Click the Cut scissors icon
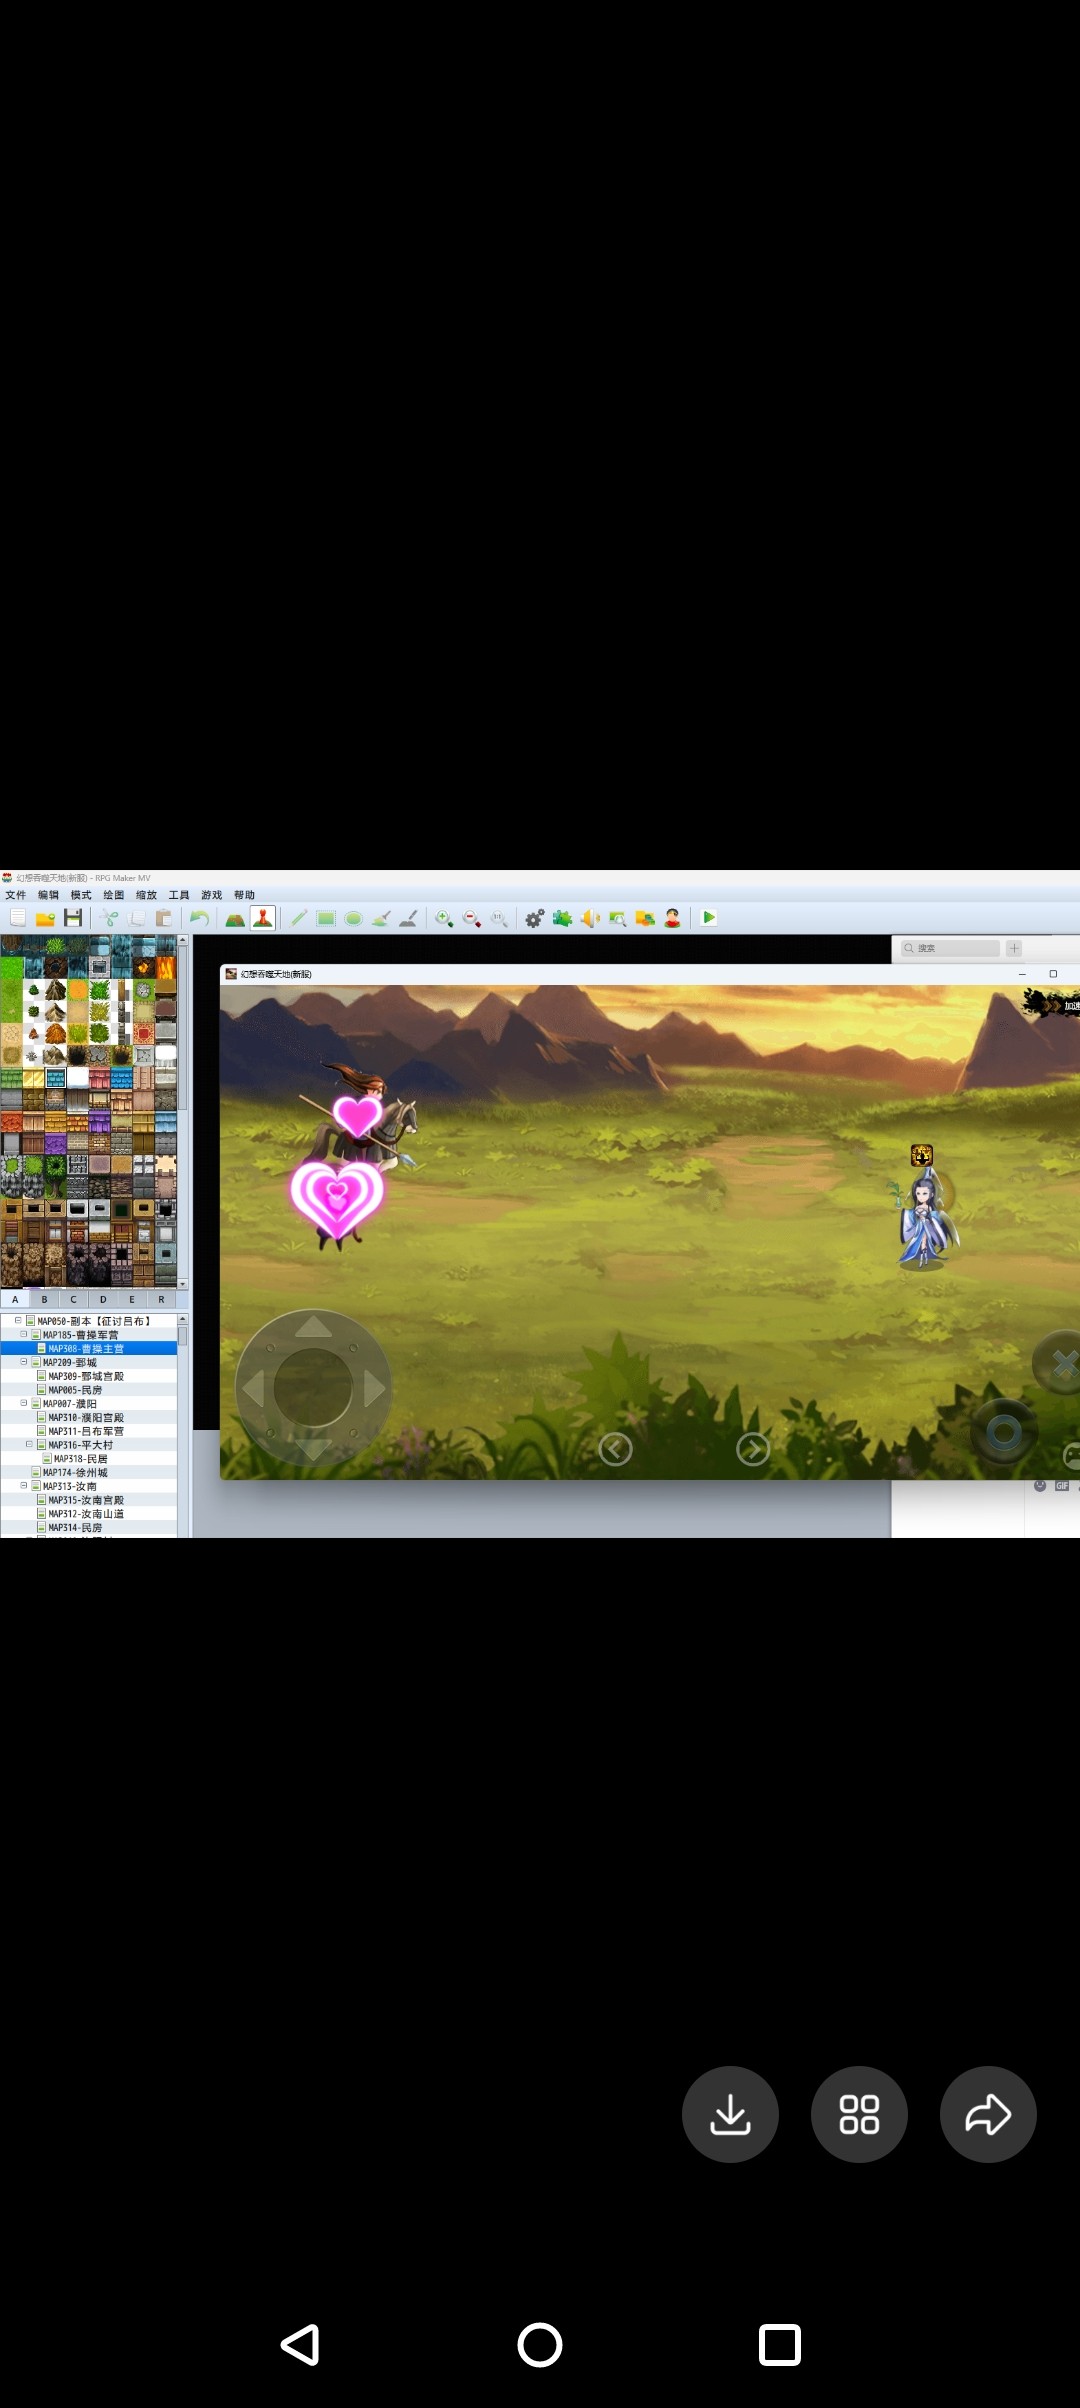Image resolution: width=1080 pixels, height=2408 pixels. [110, 918]
